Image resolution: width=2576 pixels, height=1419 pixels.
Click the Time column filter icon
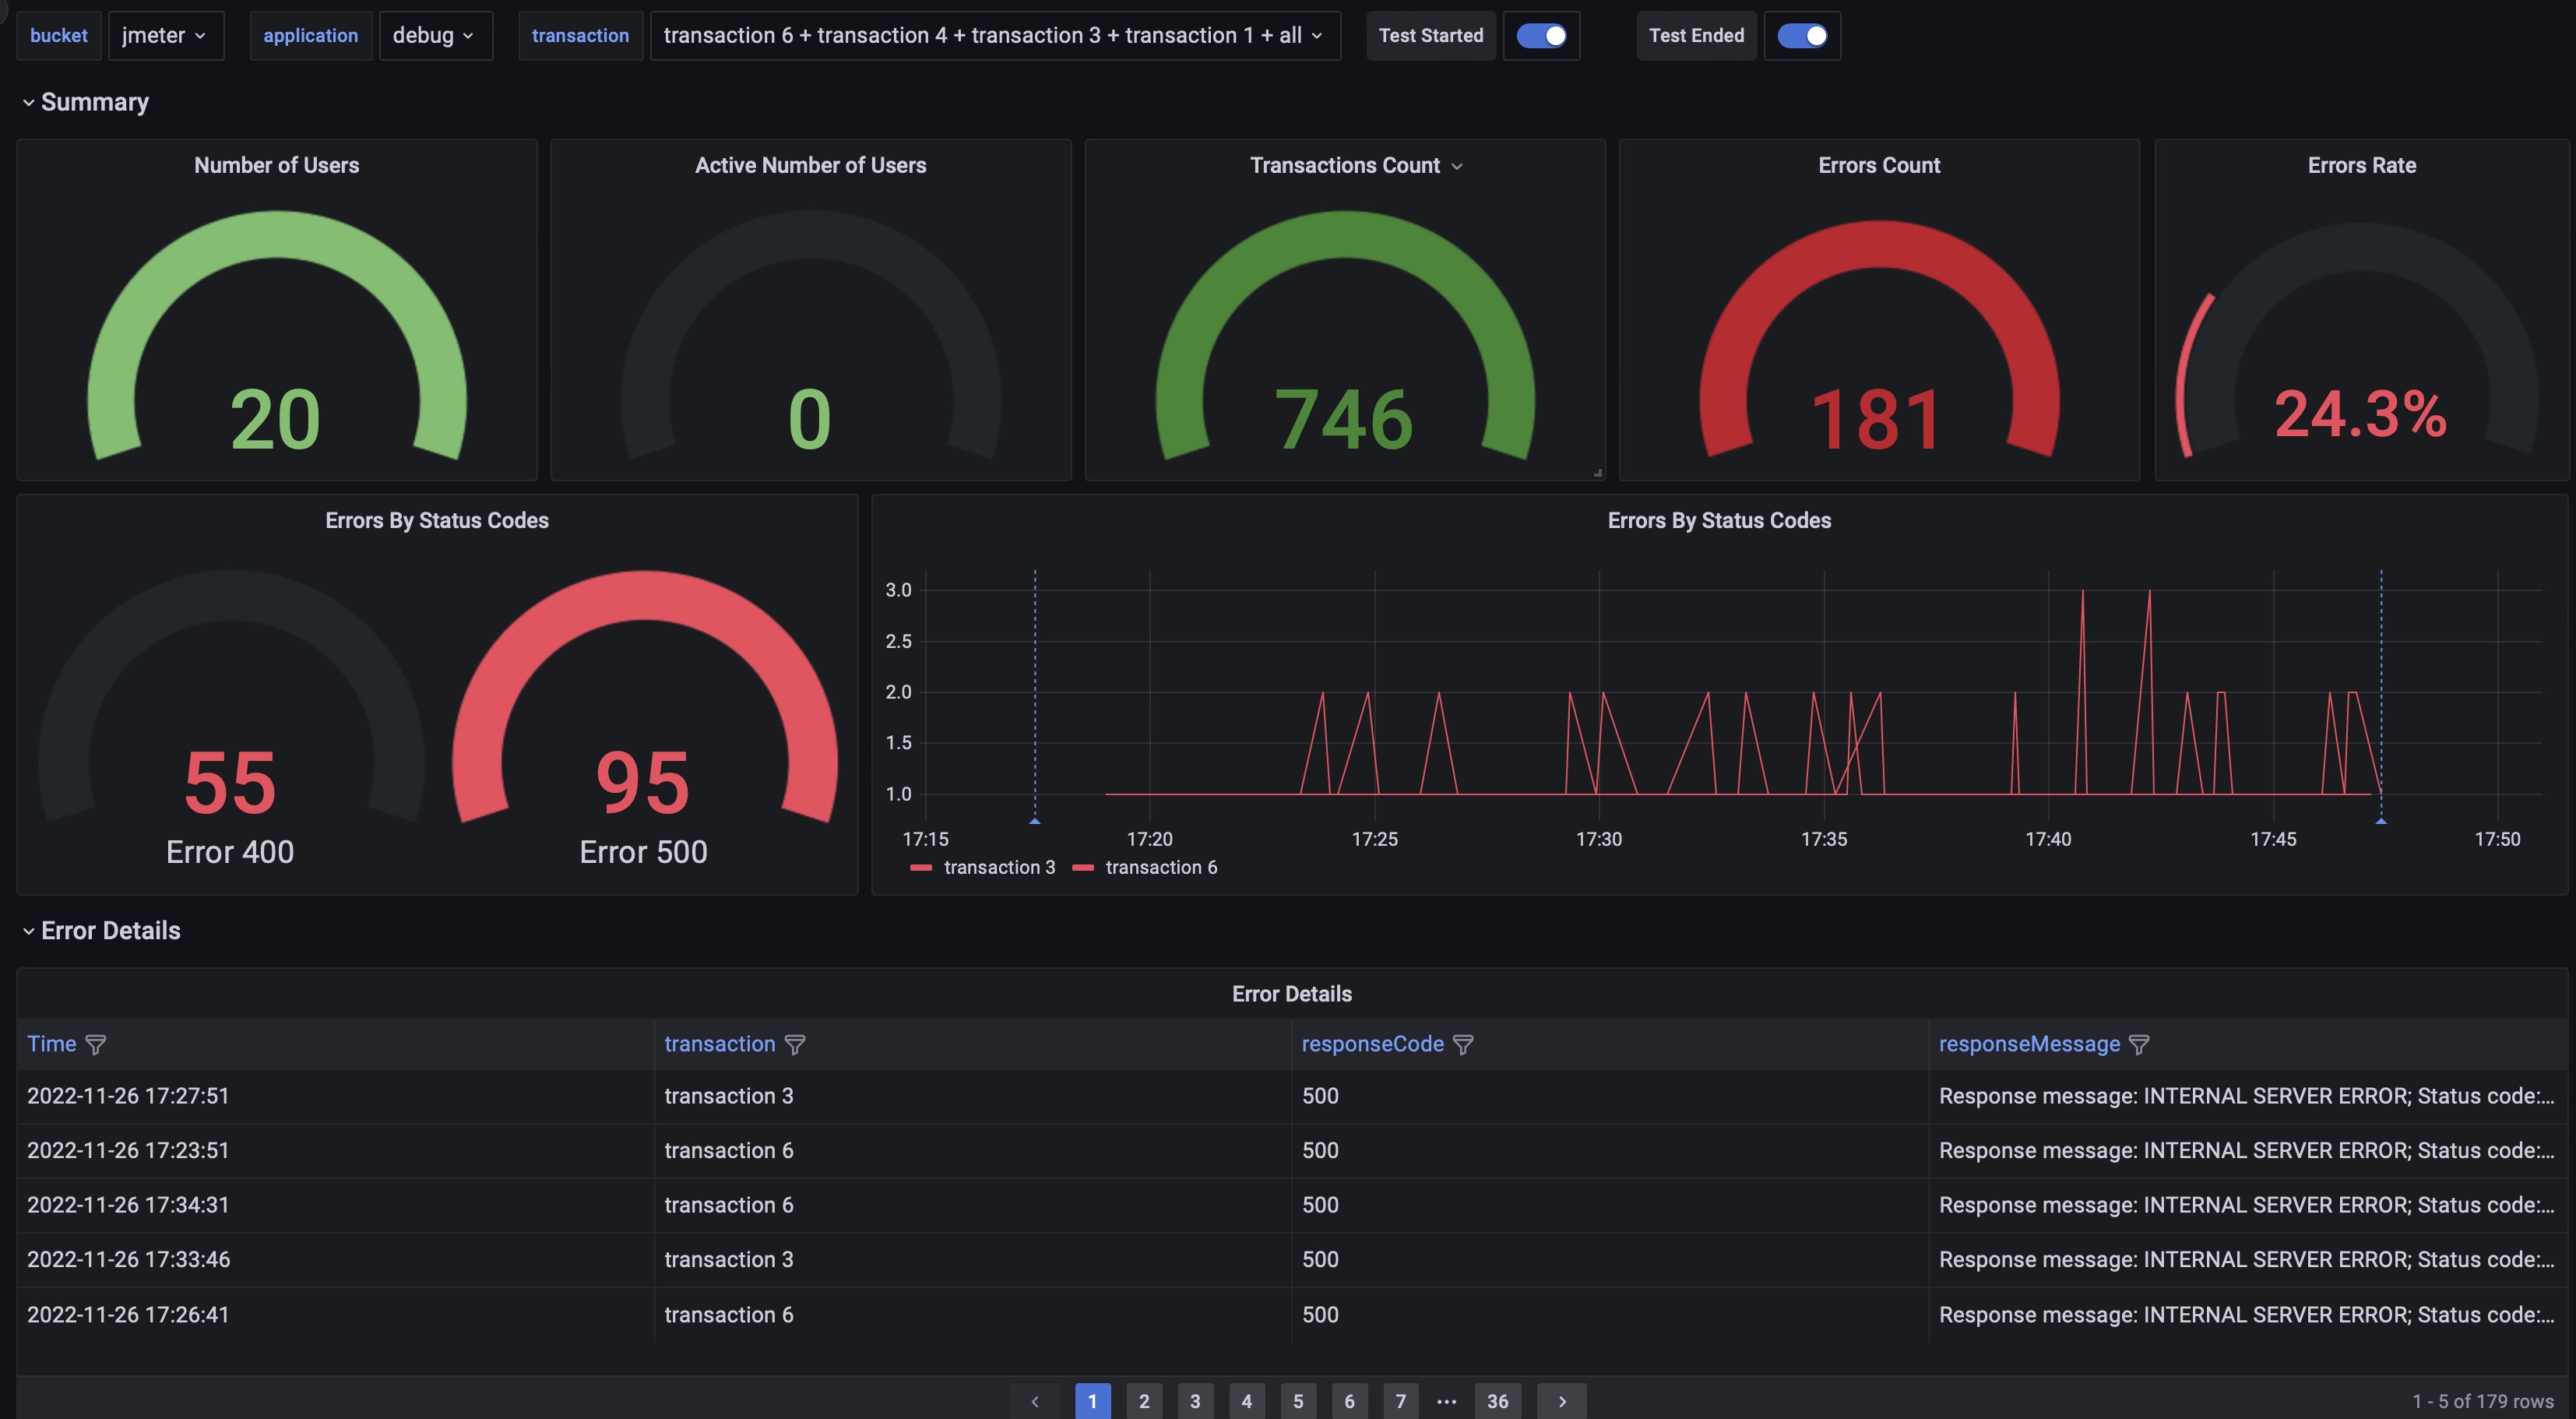pyautogui.click(x=96, y=1044)
